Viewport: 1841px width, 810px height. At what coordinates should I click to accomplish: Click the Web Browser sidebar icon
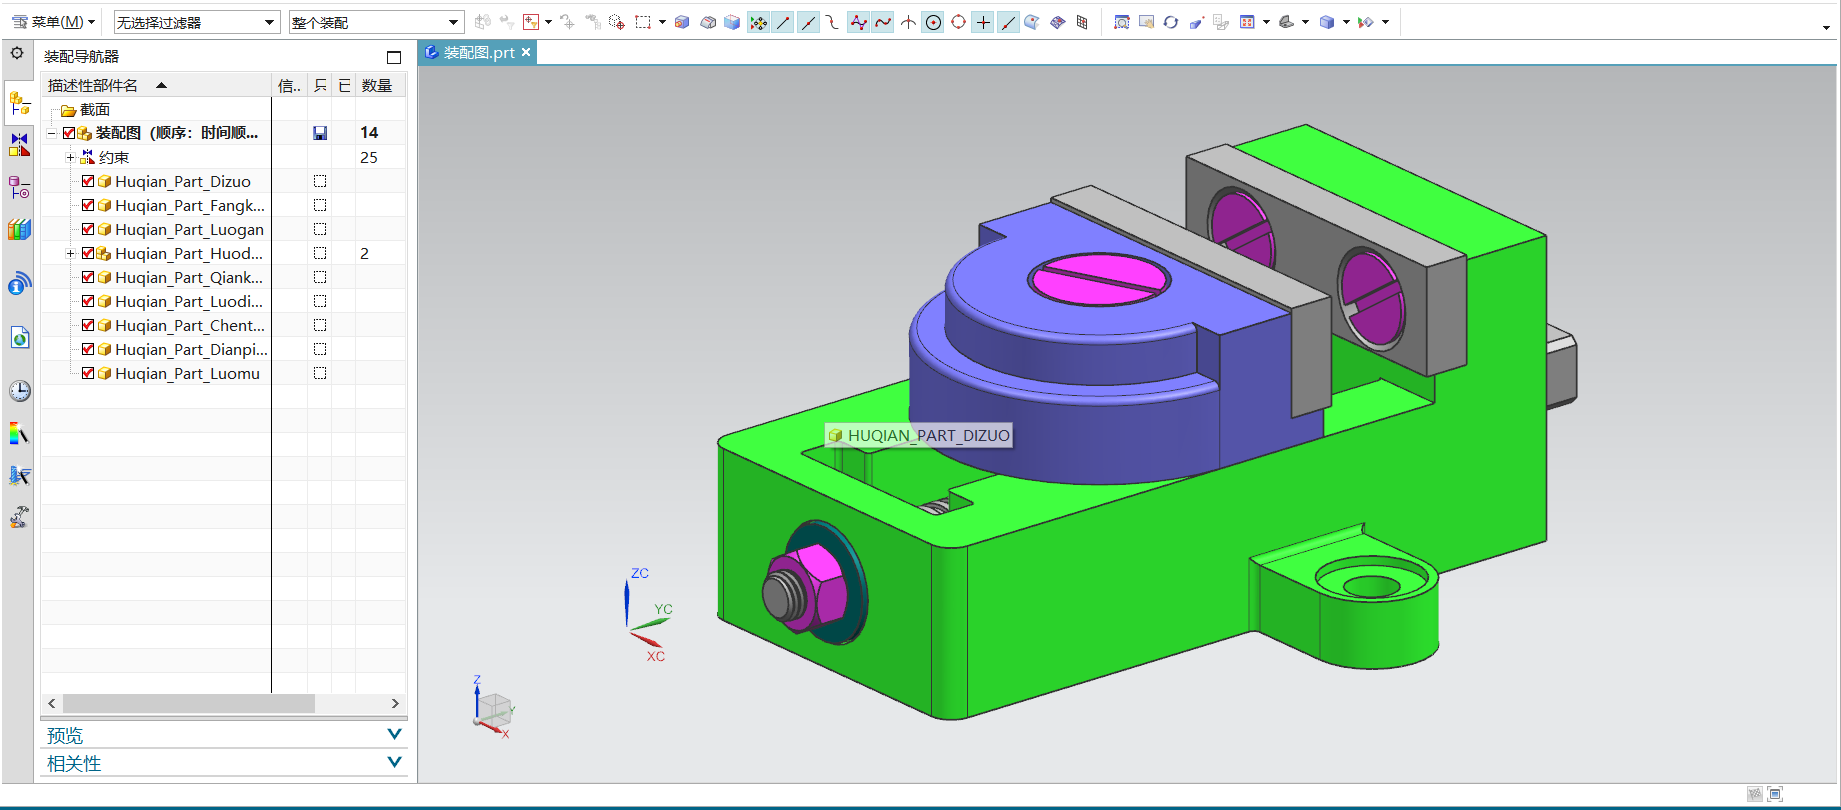click(x=19, y=338)
